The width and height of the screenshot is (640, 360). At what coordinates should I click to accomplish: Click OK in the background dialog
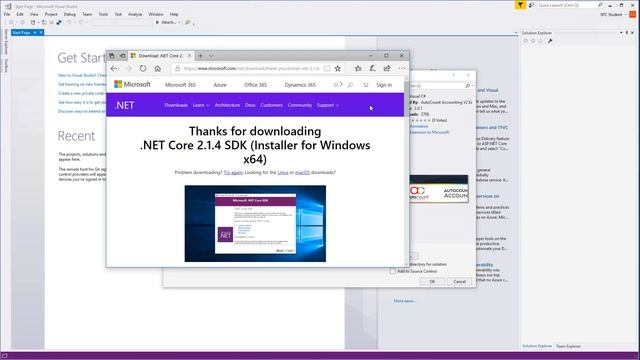tap(432, 282)
